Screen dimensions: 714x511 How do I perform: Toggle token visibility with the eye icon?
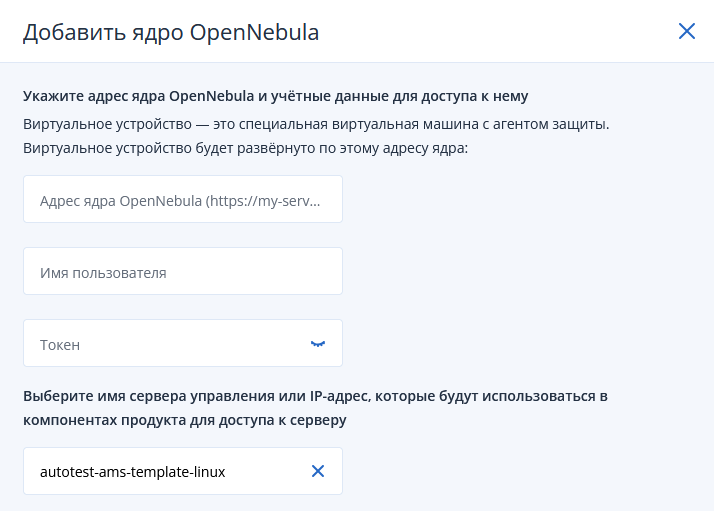[x=318, y=344]
